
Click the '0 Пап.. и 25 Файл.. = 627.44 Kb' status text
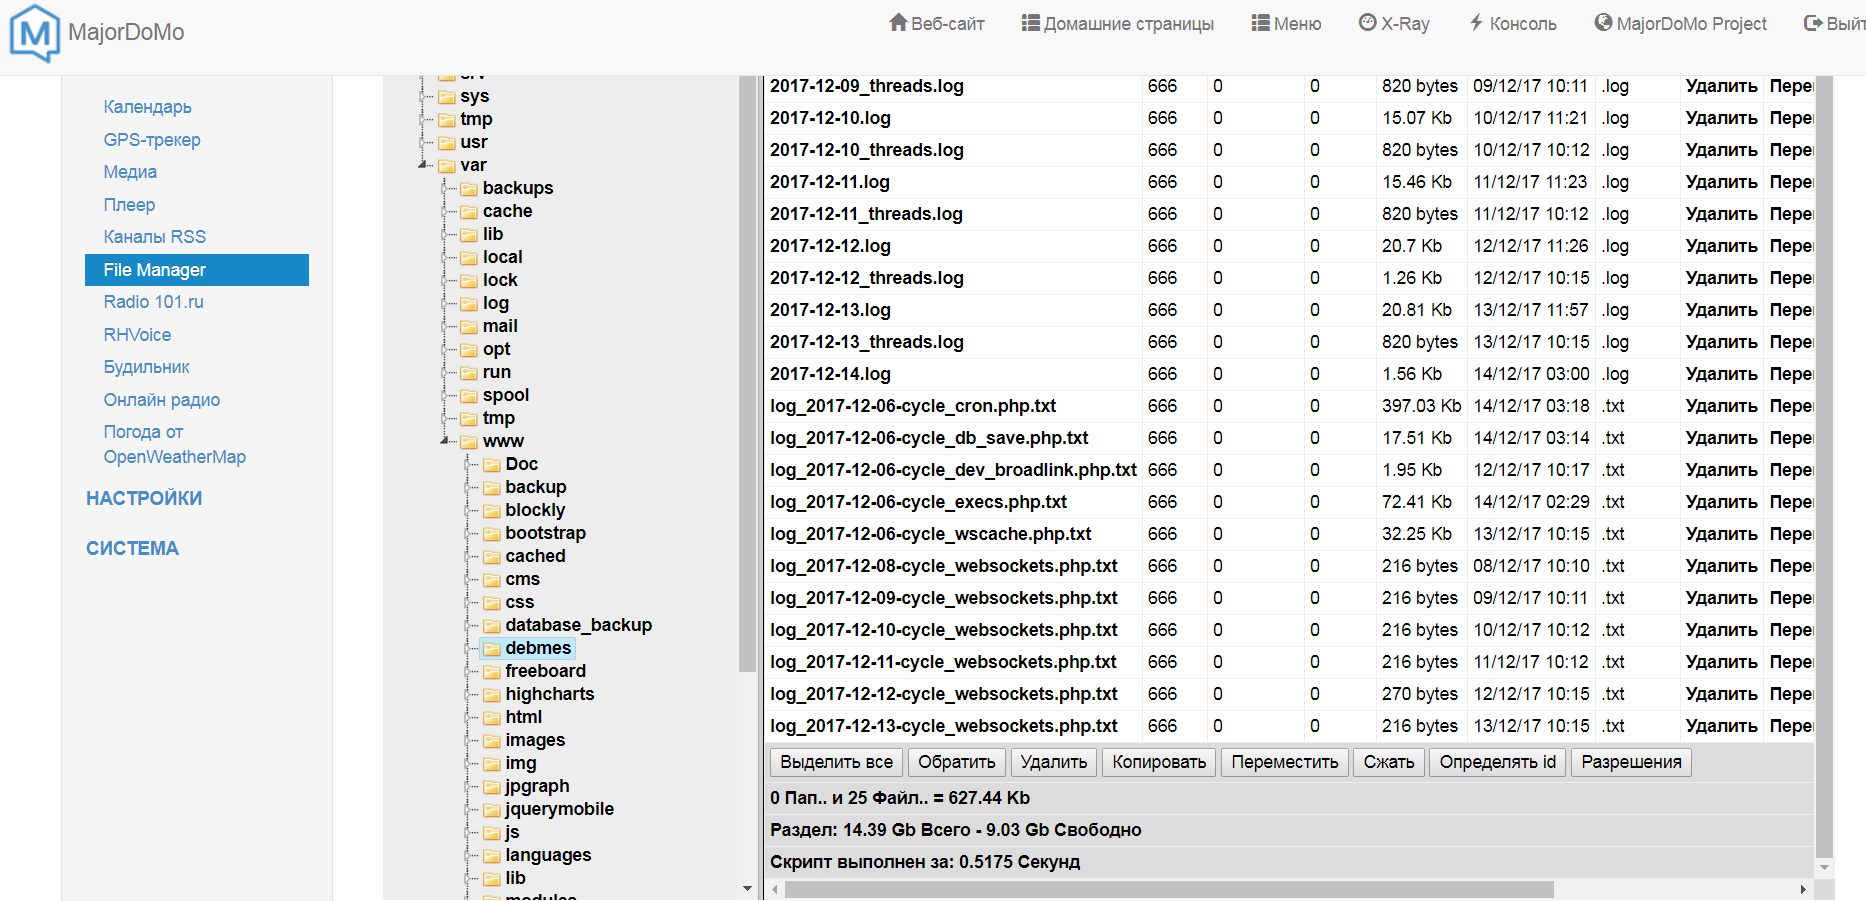pos(900,798)
